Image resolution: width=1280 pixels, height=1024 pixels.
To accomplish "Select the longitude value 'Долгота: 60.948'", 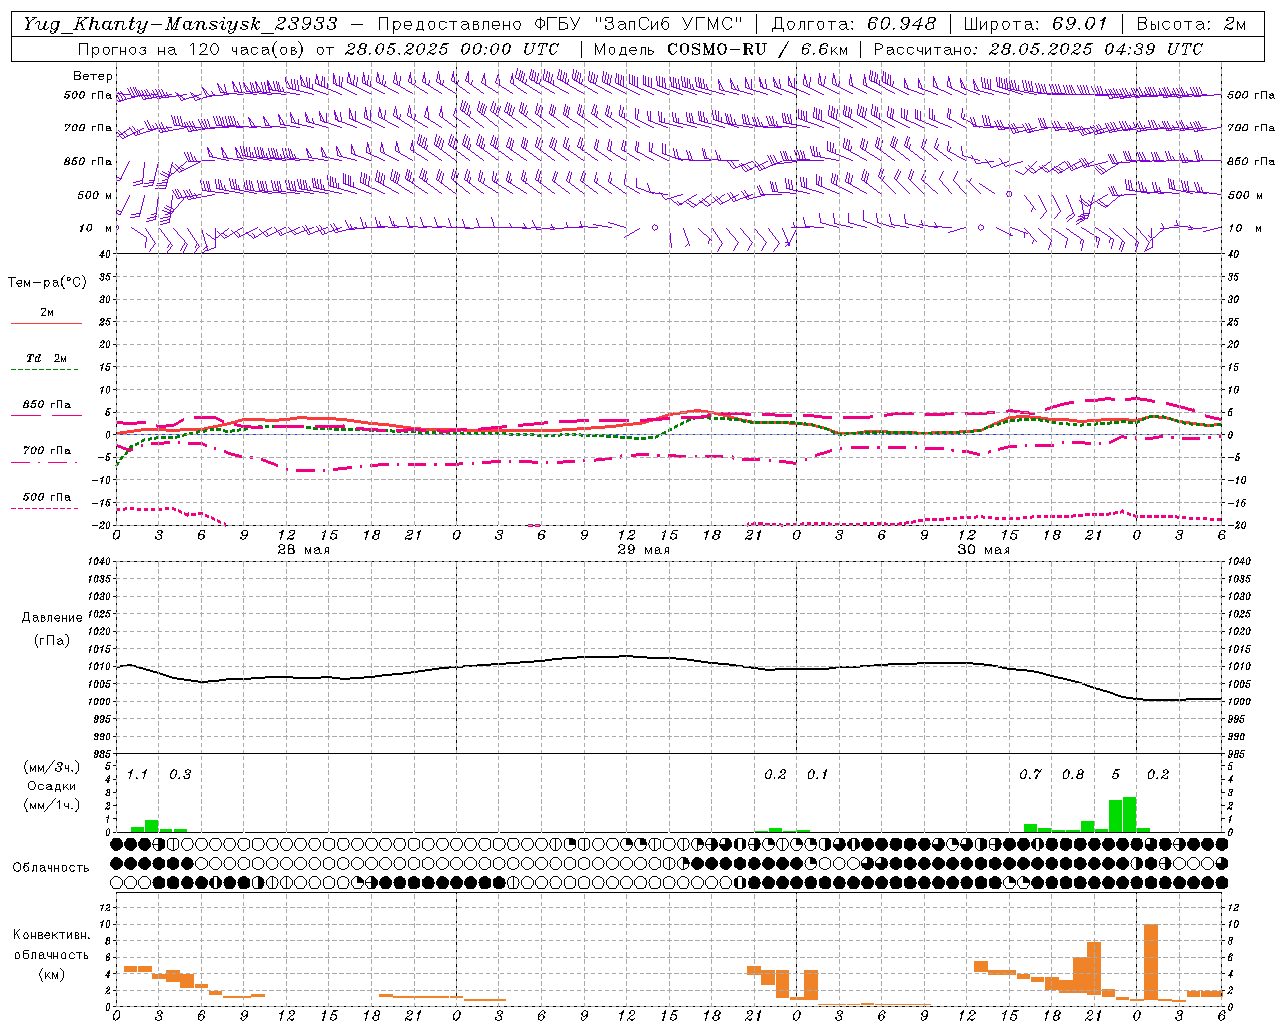I will pos(854,24).
